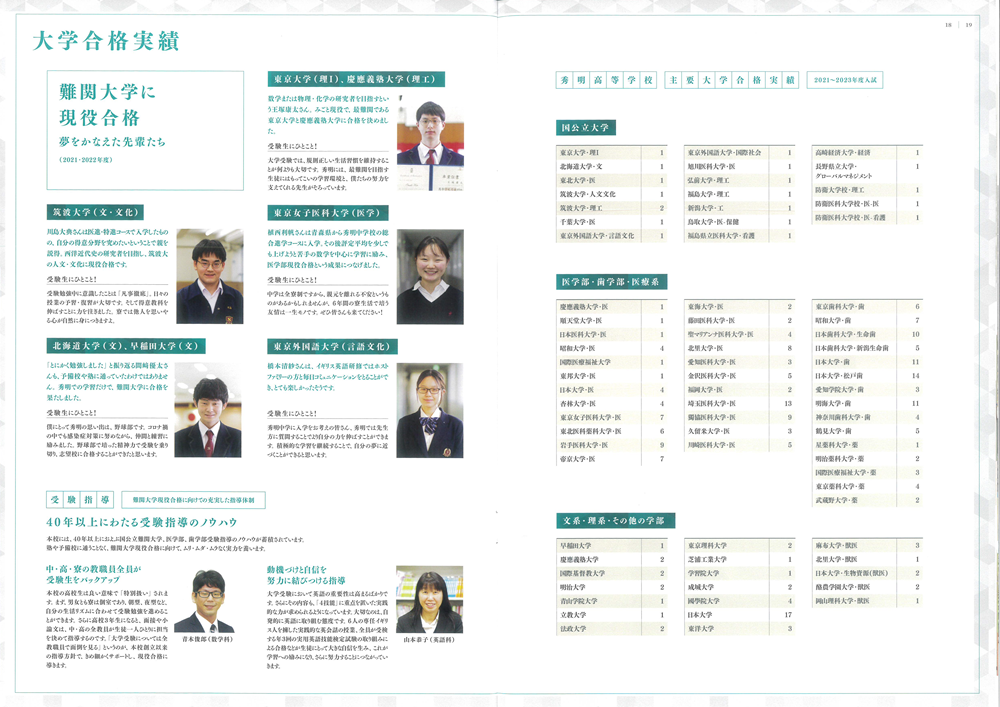Click the photo of teacher 山本恭子(英語科)
The width and height of the screenshot is (1000, 707).
[430, 599]
